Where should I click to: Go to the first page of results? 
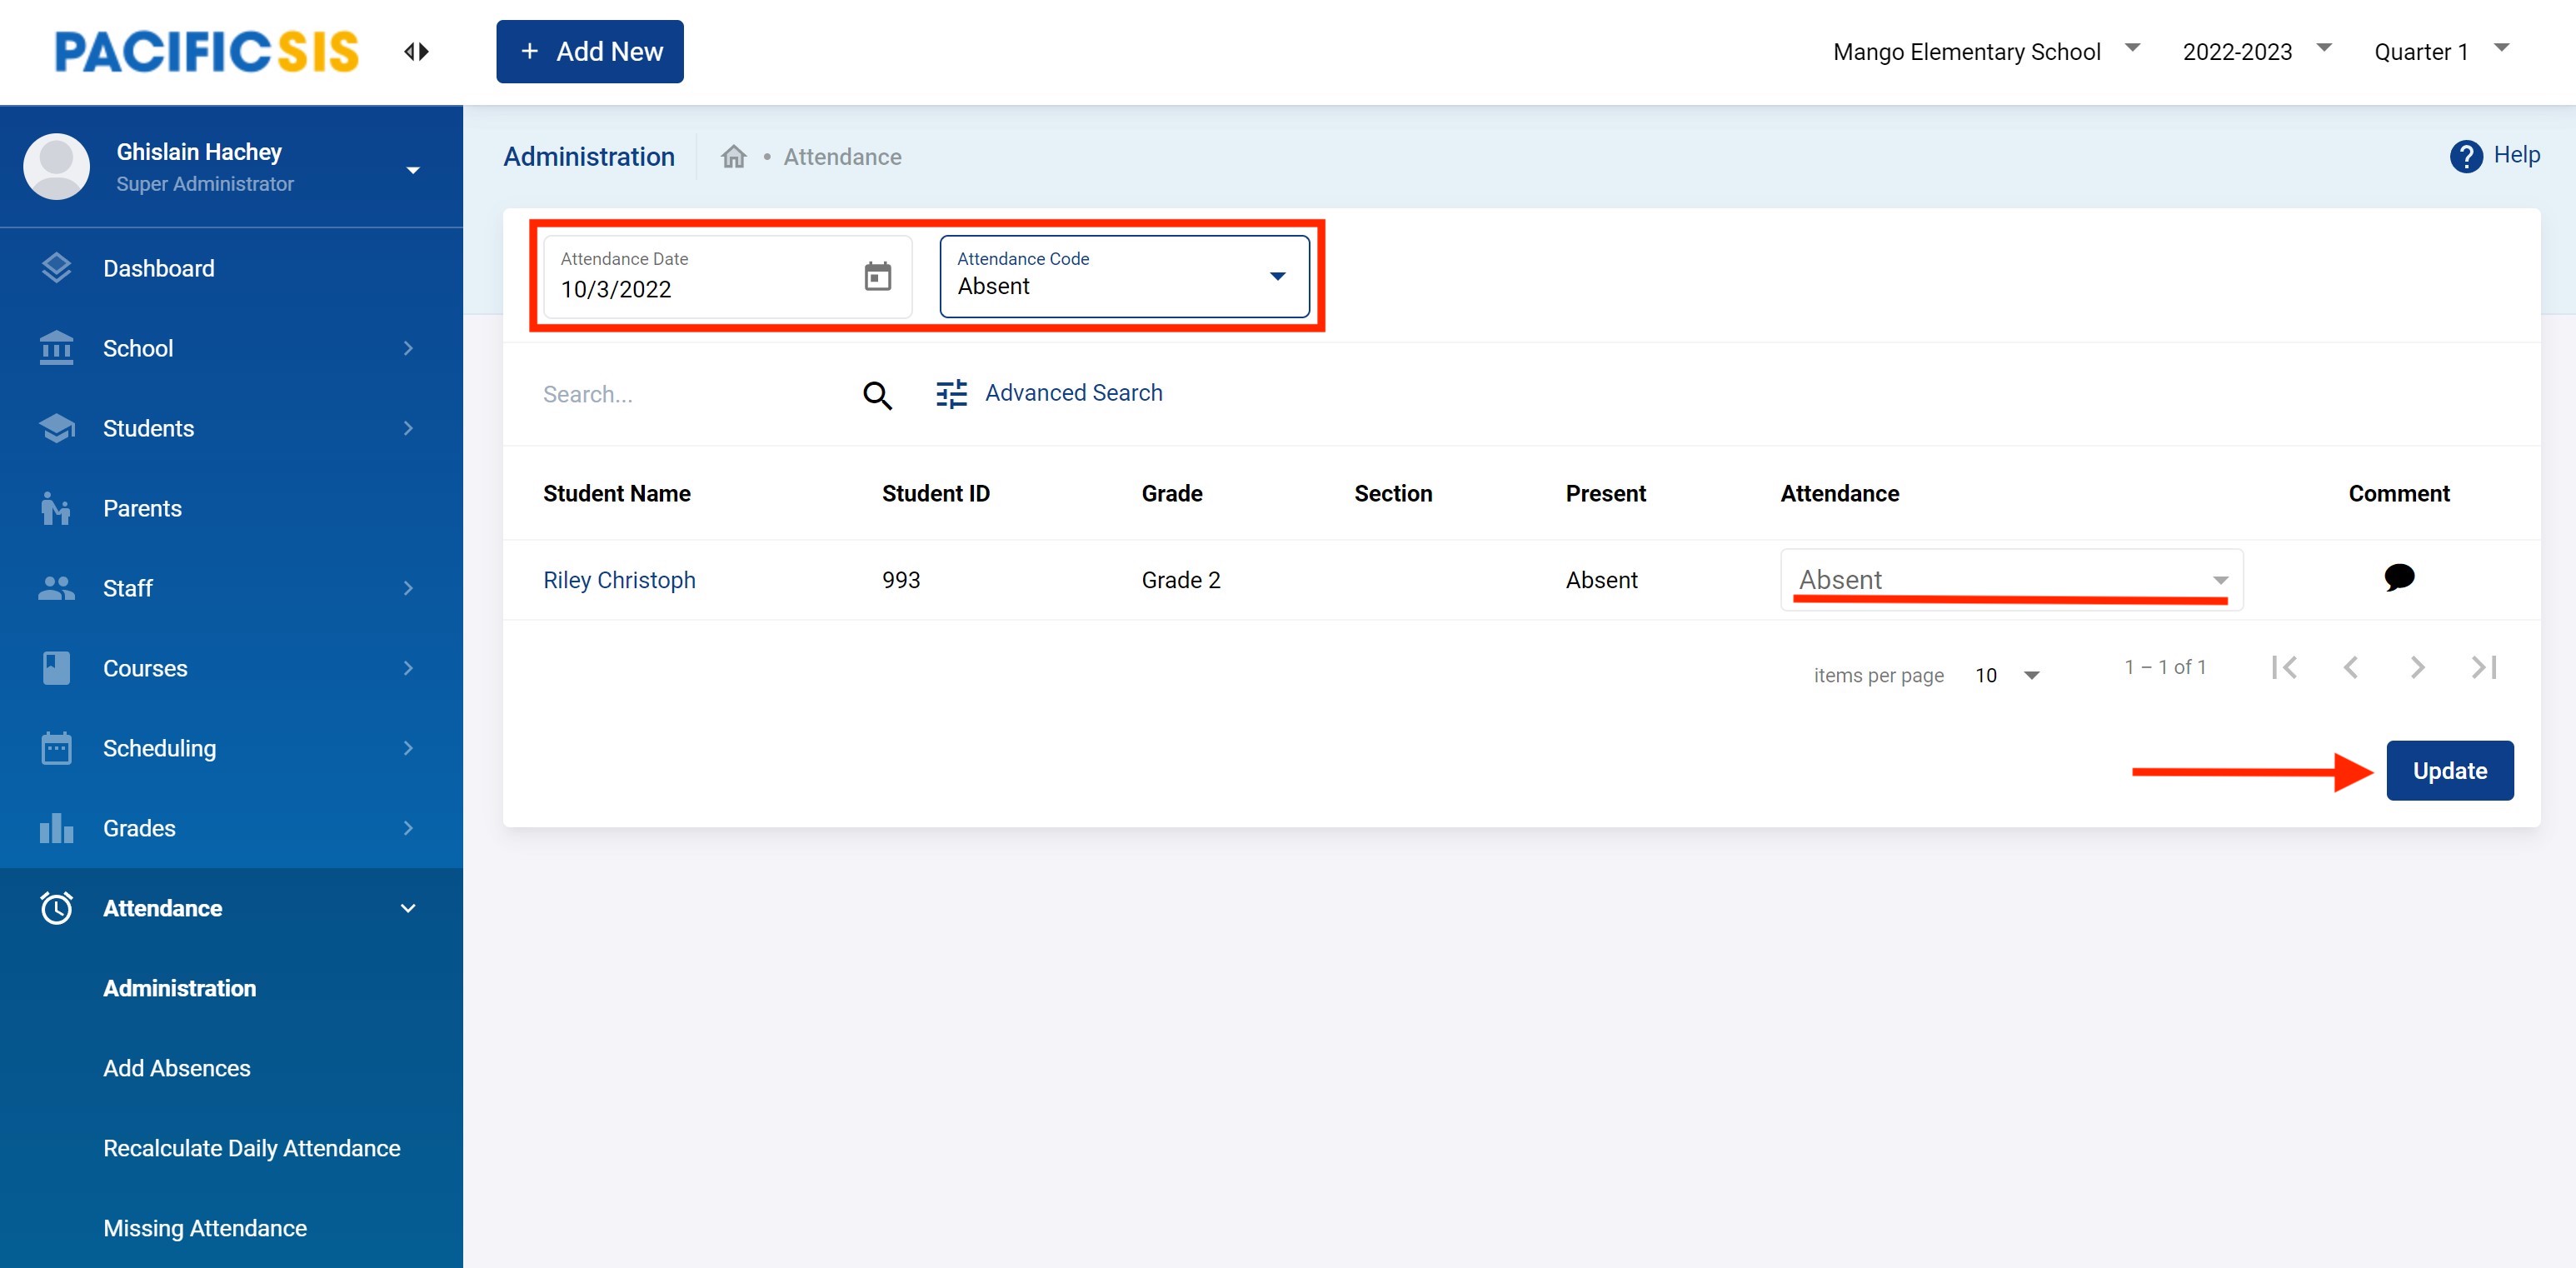click(x=2284, y=667)
